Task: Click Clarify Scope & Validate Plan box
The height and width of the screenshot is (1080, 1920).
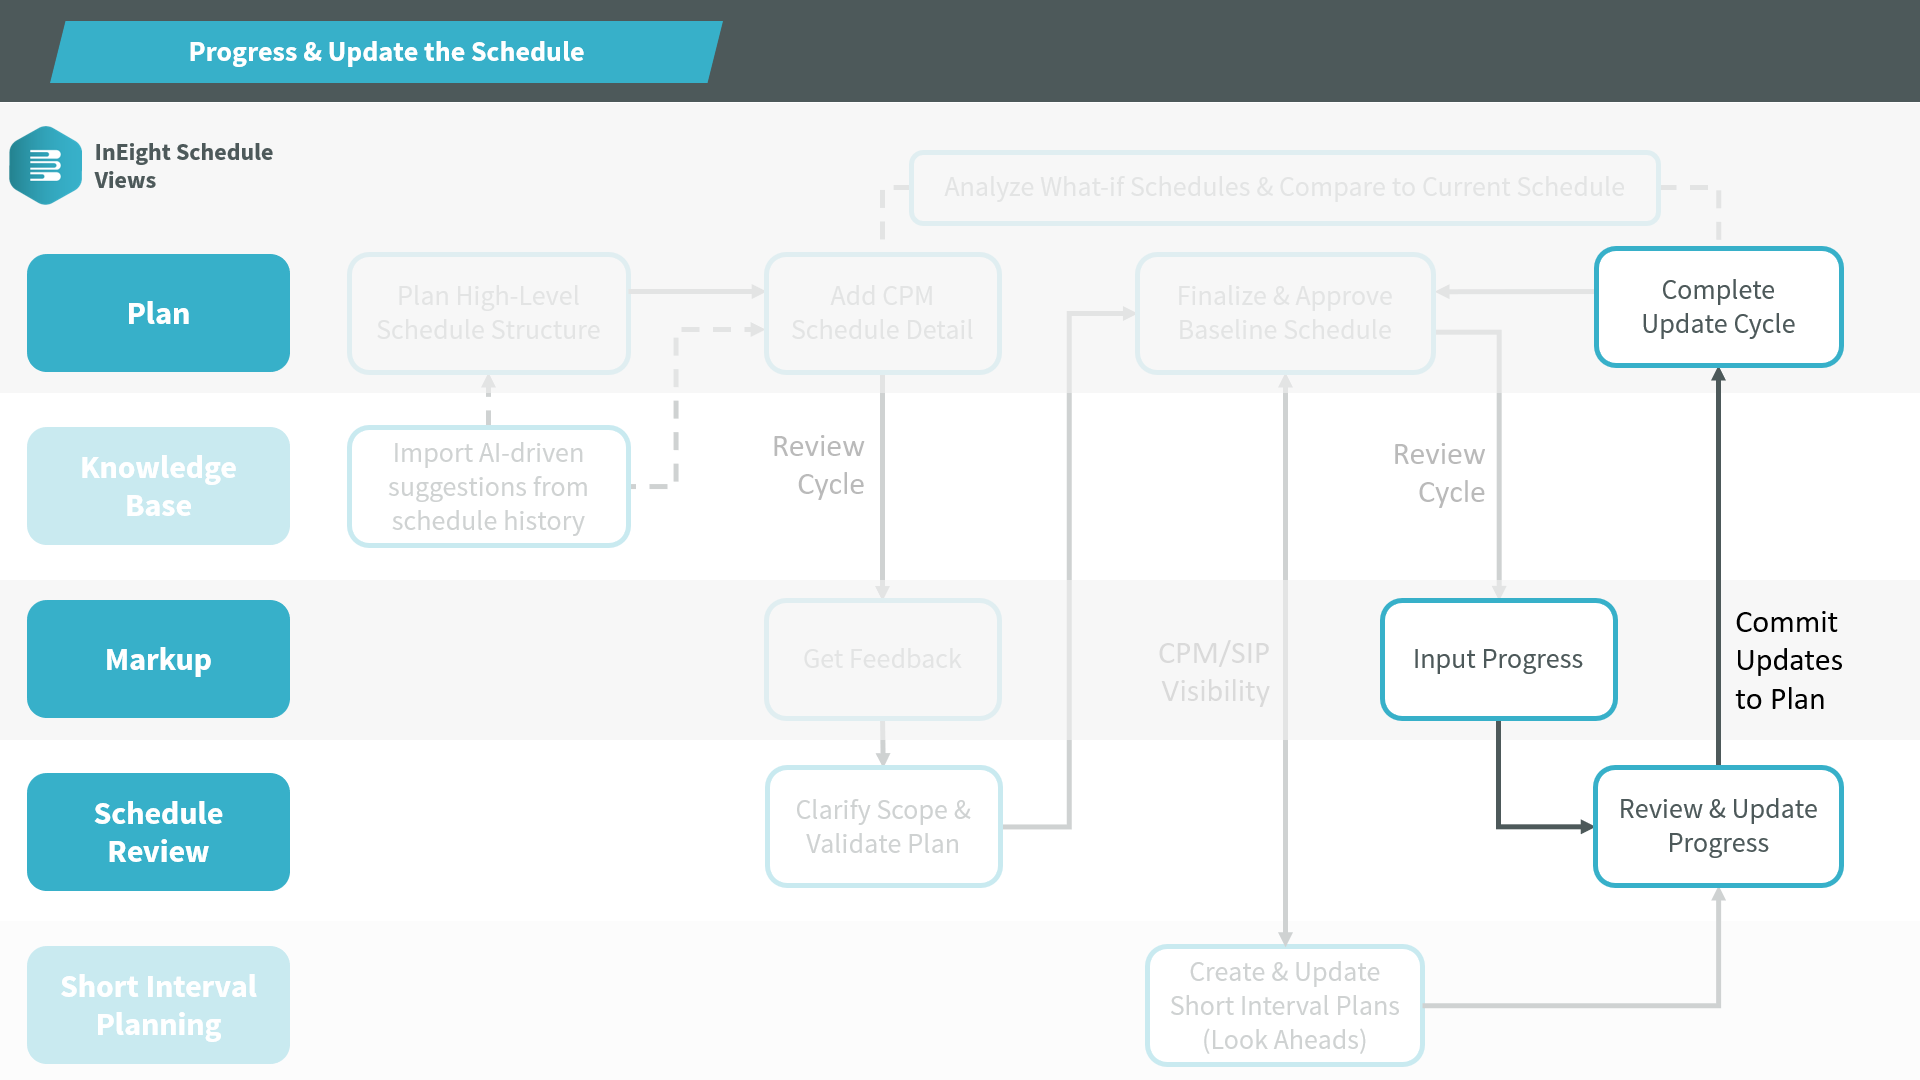Action: [x=882, y=826]
